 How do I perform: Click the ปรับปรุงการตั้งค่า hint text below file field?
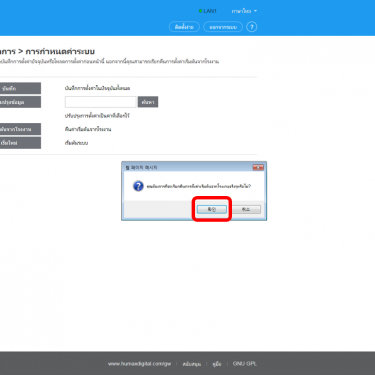click(x=97, y=116)
